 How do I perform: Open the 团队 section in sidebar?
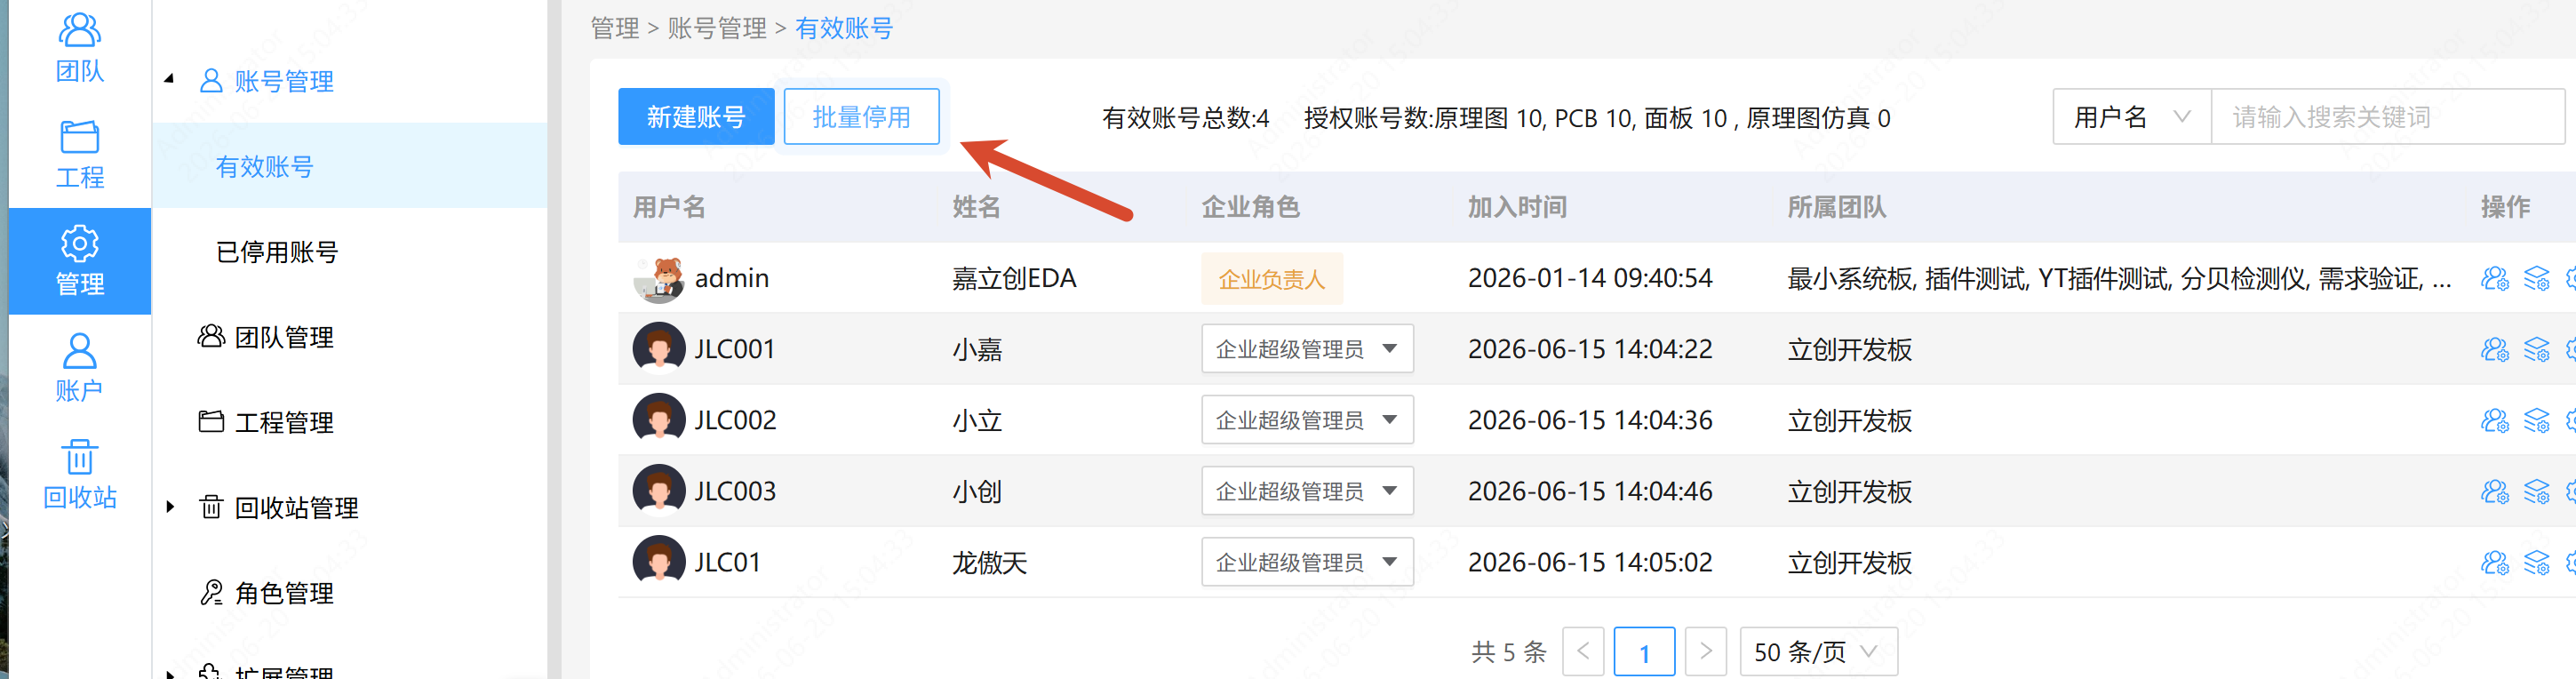point(80,48)
